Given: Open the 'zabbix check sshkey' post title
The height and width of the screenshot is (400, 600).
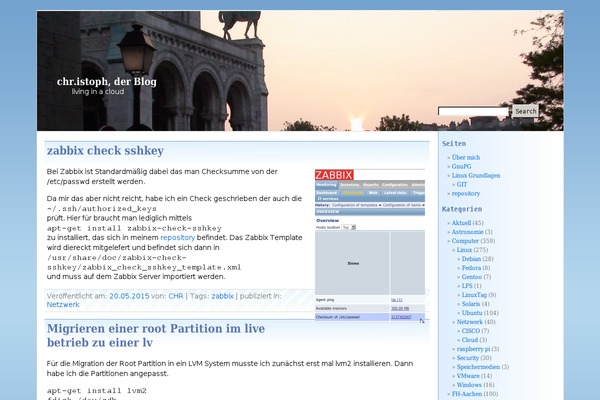Looking at the screenshot, I should pyautogui.click(x=105, y=150).
